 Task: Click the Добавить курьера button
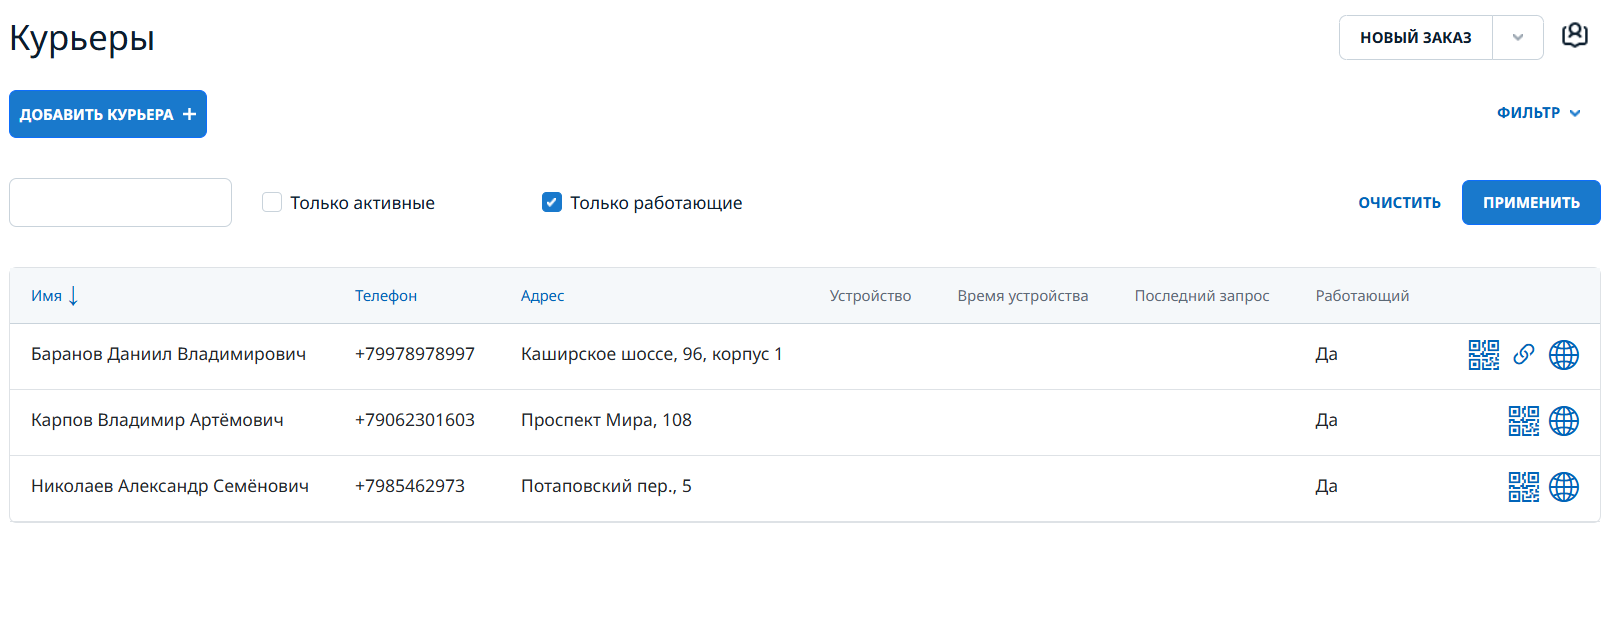coord(108,114)
